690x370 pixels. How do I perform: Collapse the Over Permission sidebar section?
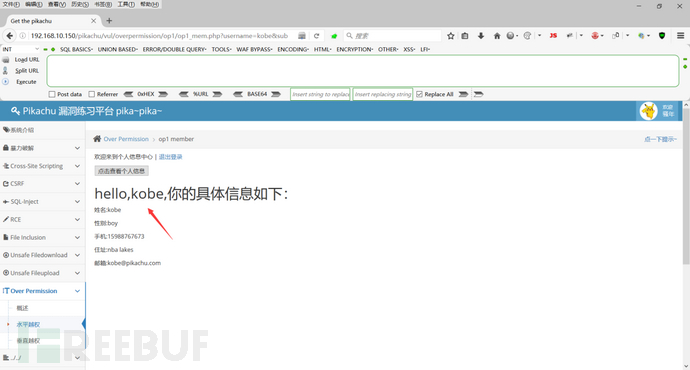42,291
